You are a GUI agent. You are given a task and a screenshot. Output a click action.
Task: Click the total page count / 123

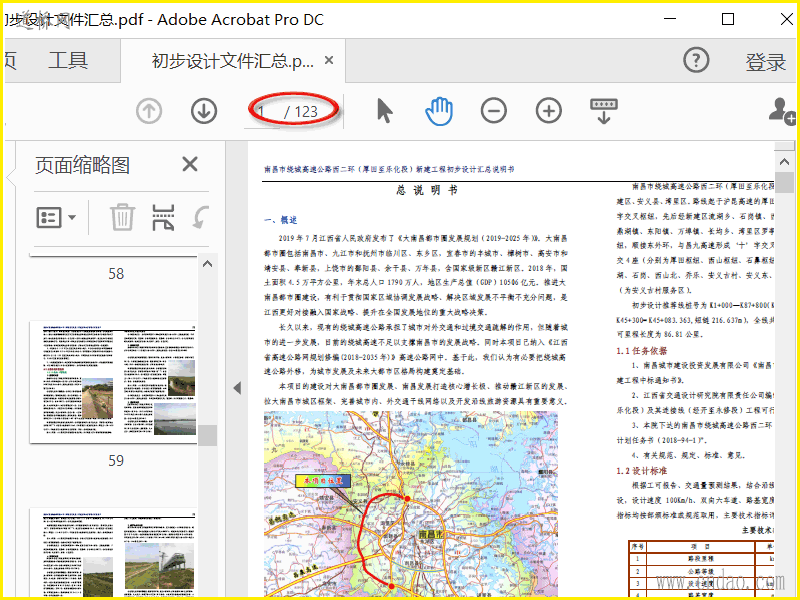[301, 112]
